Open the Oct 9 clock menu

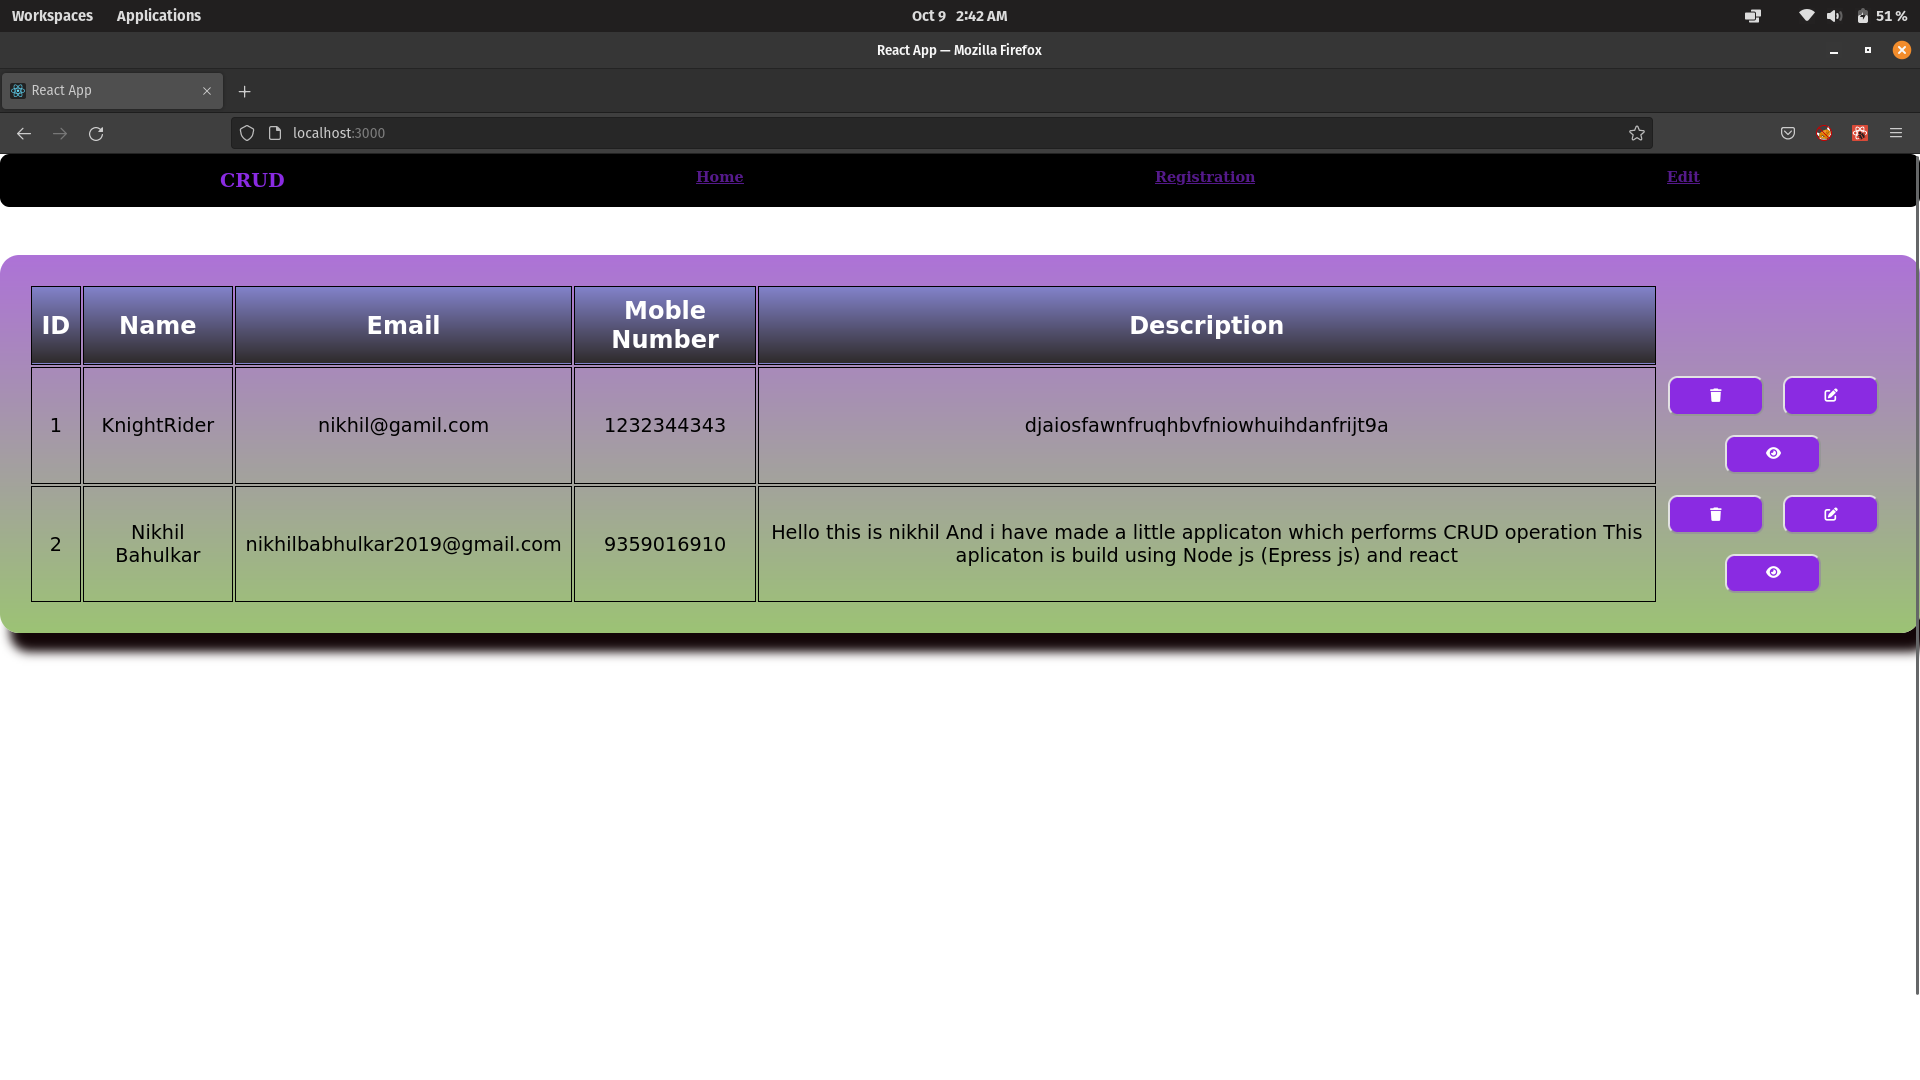(959, 16)
